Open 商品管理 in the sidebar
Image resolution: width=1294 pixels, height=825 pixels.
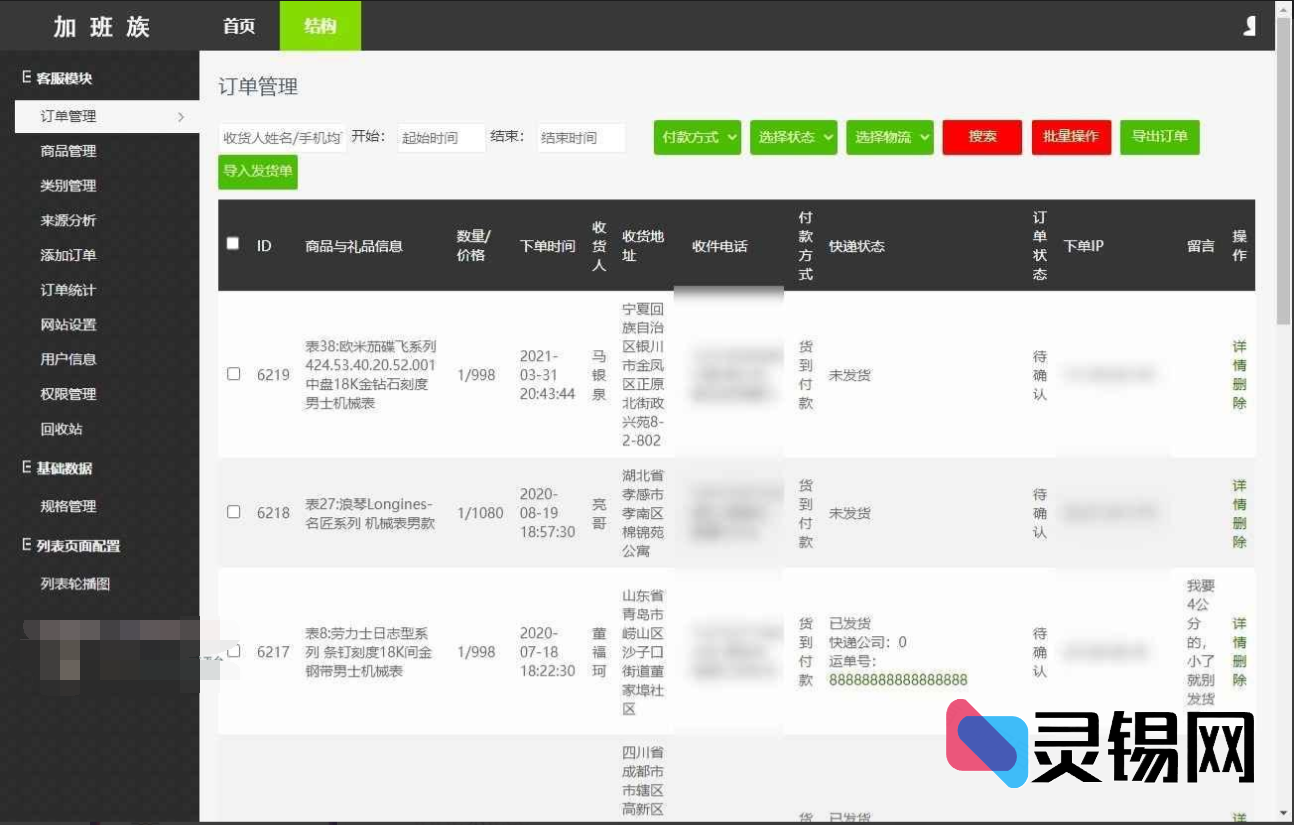click(70, 150)
